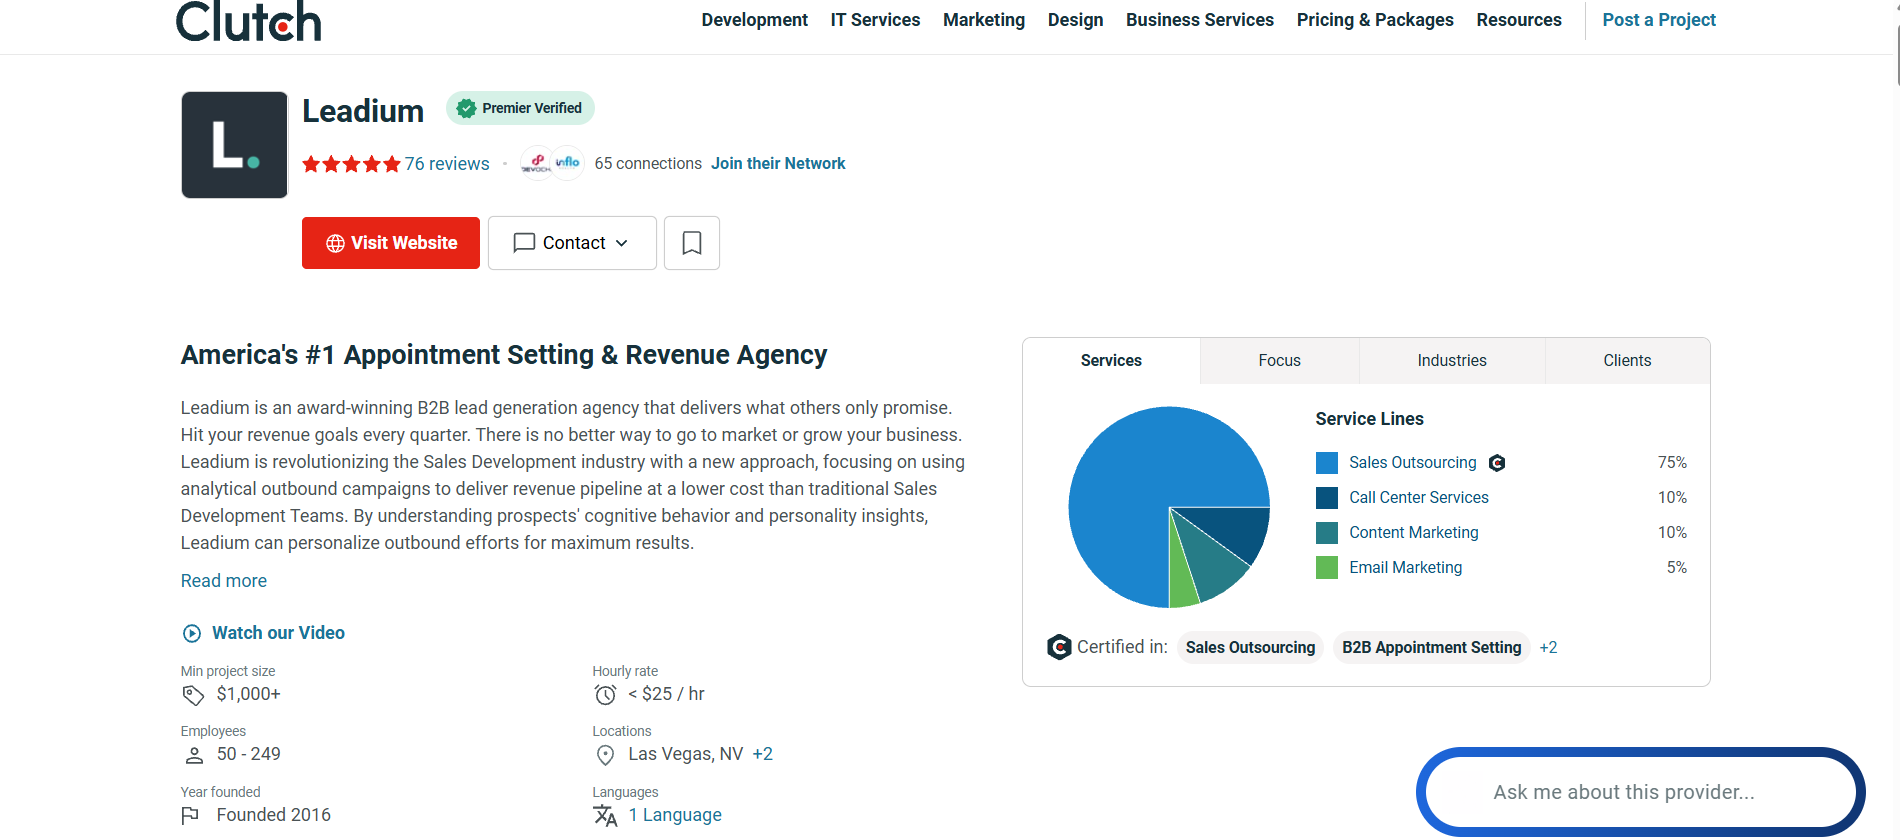
Task: Click the Founded 2016 text
Action: coord(274,815)
